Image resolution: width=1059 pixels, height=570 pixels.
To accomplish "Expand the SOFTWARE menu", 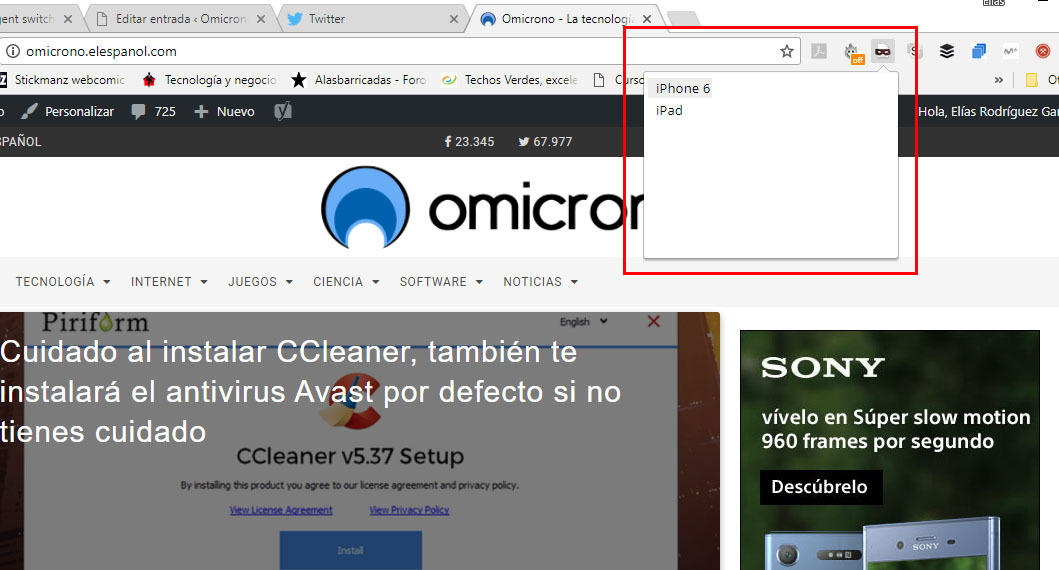I will click(x=441, y=282).
